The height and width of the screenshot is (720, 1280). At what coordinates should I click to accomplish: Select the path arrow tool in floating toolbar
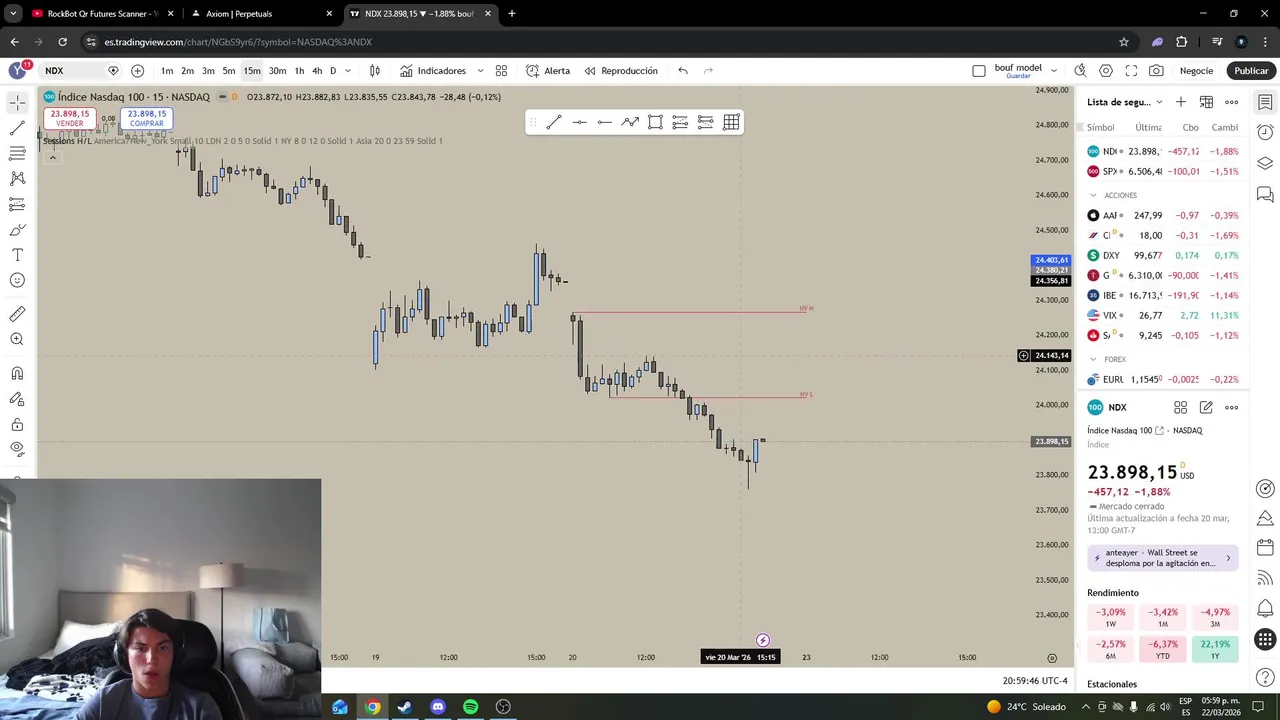630,122
